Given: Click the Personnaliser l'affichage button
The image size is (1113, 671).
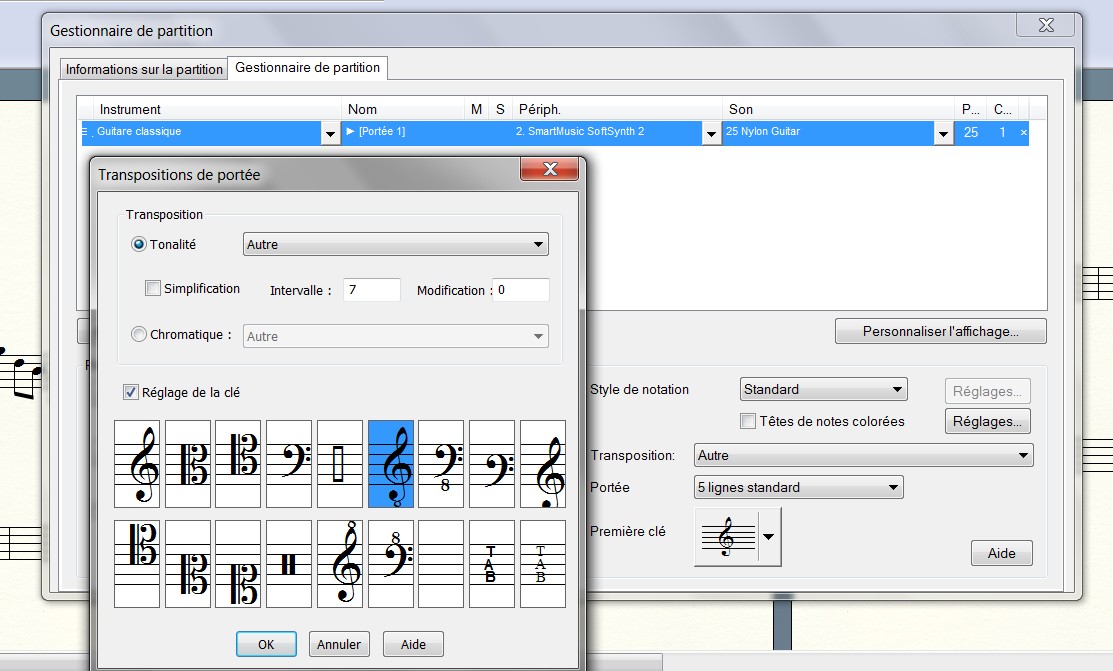Looking at the screenshot, I should pyautogui.click(x=940, y=331).
